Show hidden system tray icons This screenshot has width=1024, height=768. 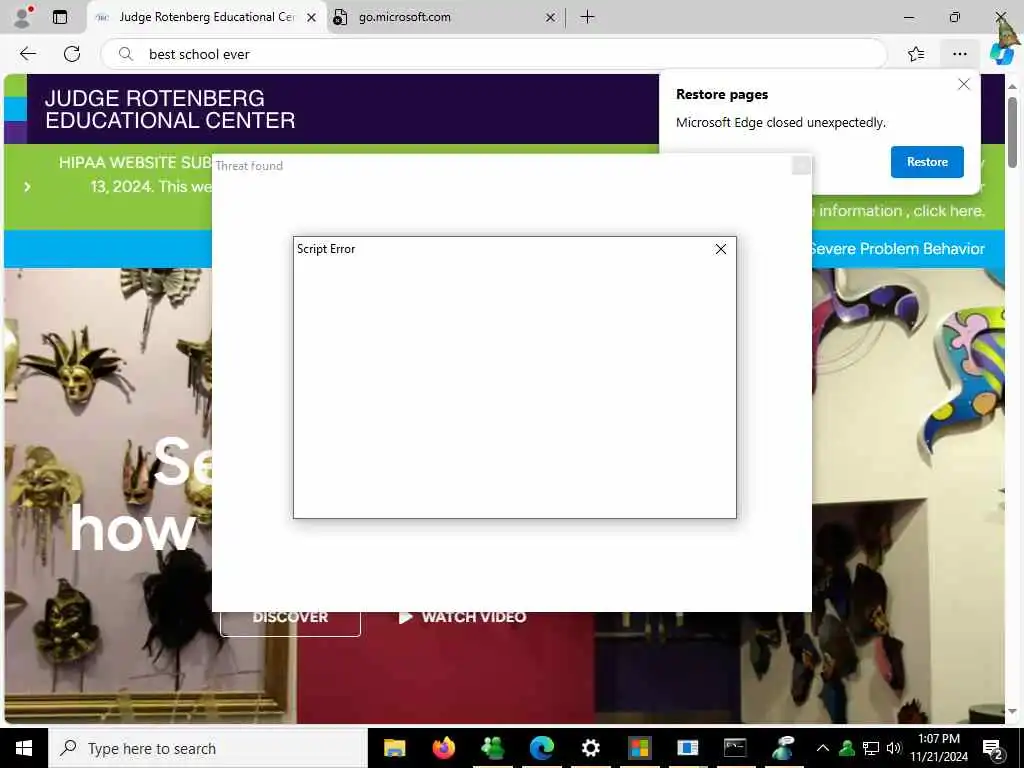point(823,748)
